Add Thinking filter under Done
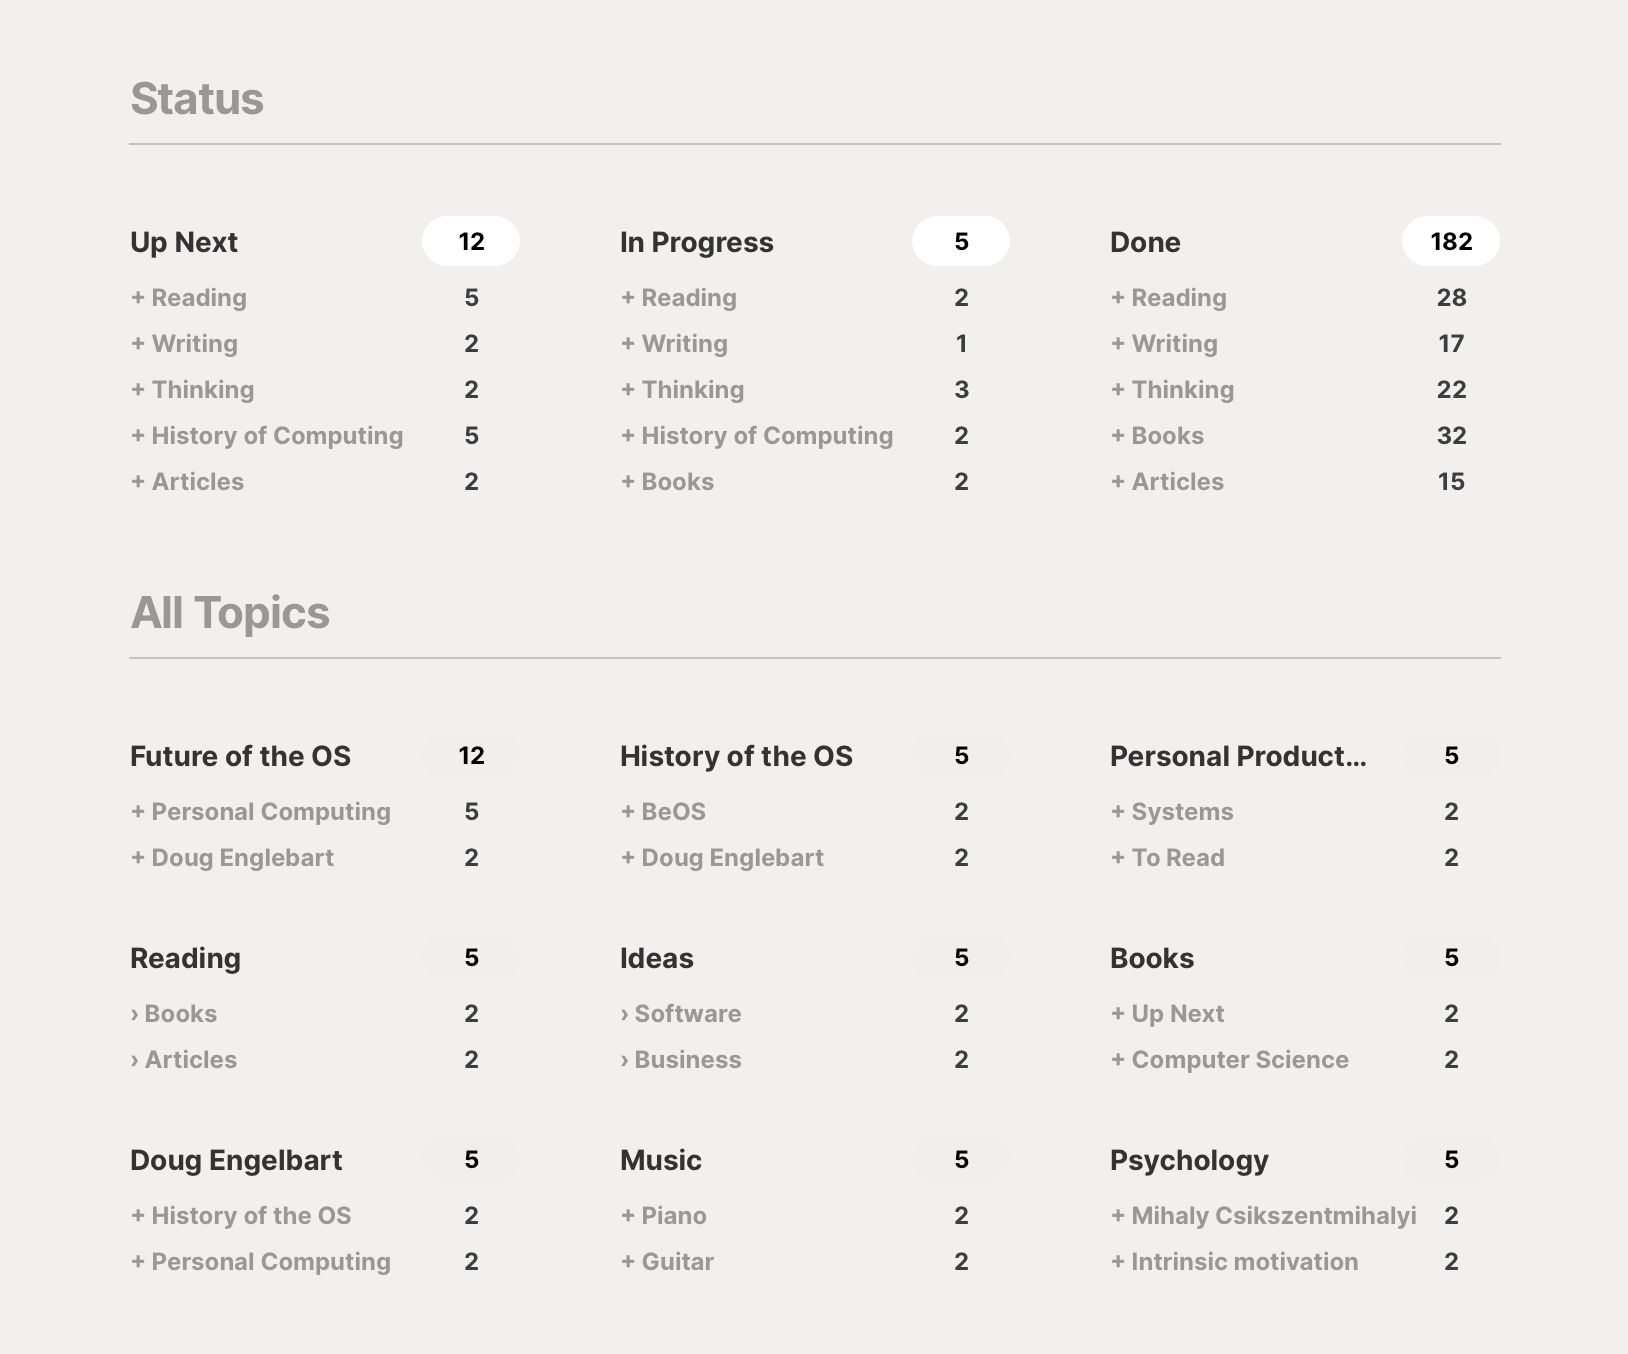1628x1354 pixels. pos(1172,389)
